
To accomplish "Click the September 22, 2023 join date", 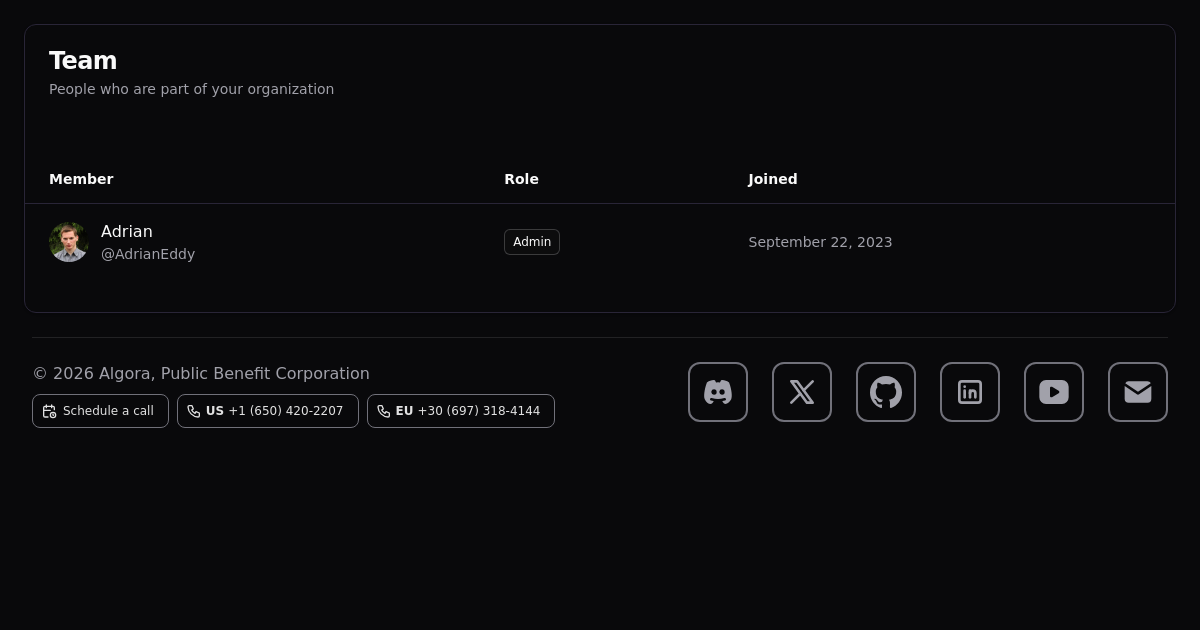I will point(820,242).
